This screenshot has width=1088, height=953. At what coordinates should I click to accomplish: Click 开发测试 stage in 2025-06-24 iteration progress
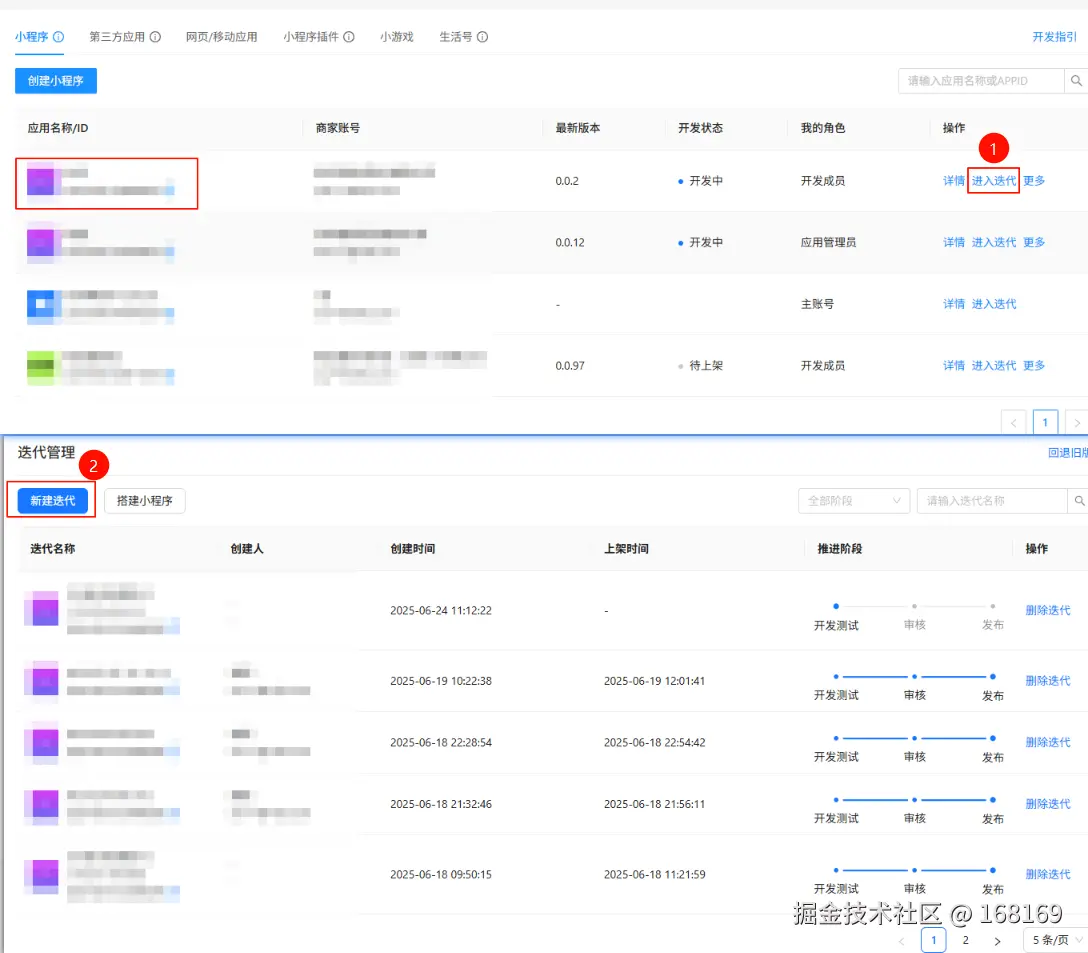(x=836, y=625)
